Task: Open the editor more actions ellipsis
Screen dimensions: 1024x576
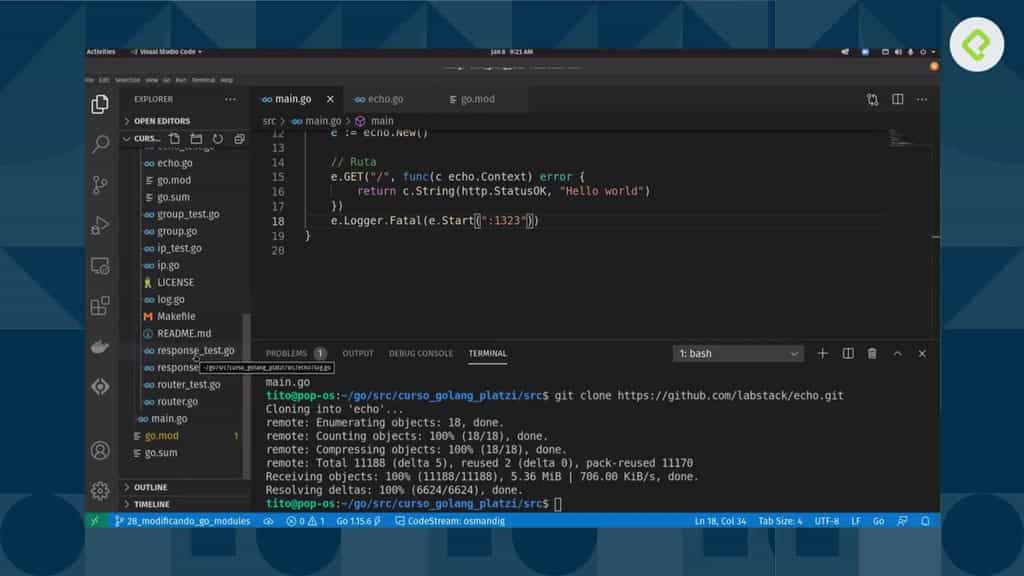Action: [922, 99]
